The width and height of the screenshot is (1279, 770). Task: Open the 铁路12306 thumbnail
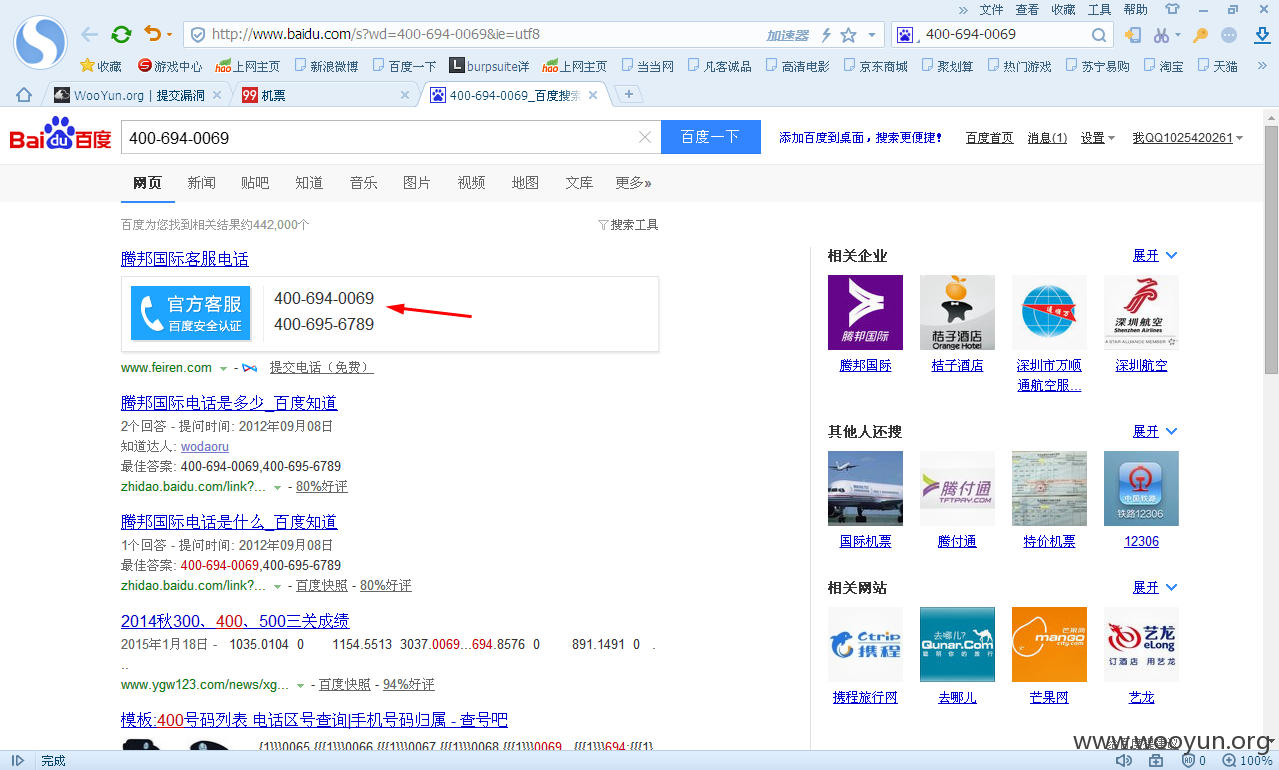coord(1141,488)
